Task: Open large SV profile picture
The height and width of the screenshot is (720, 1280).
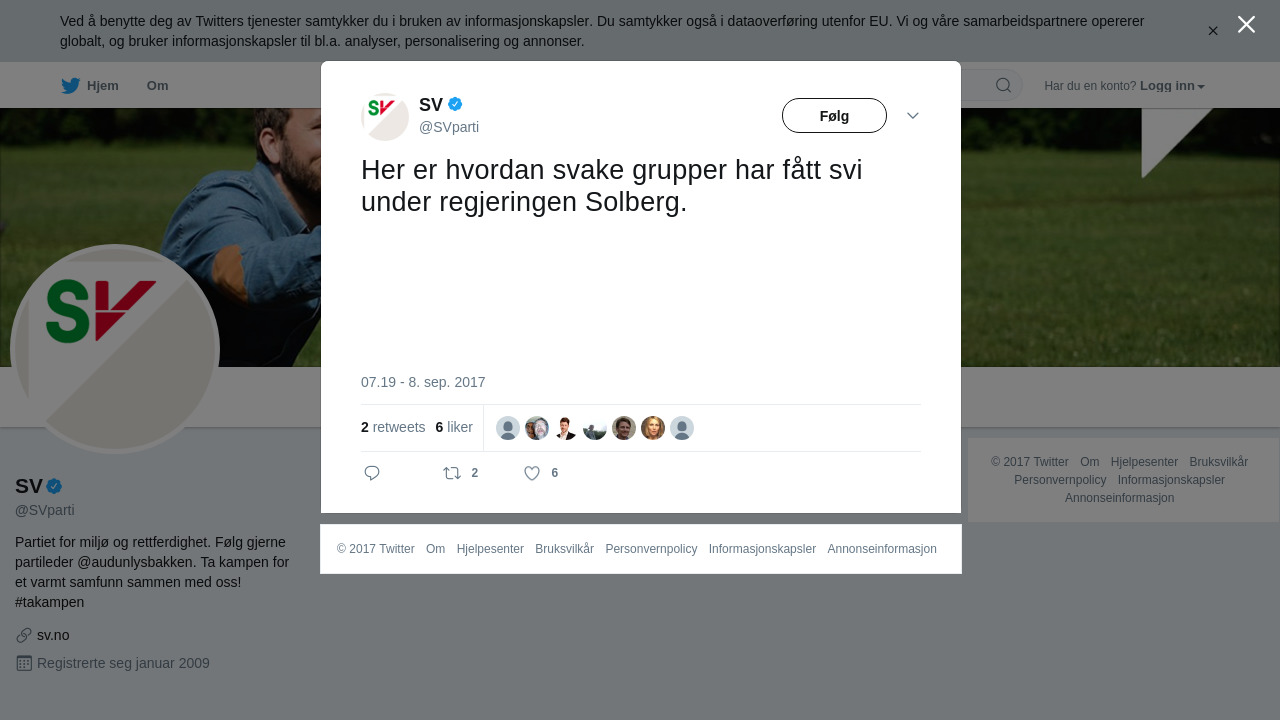Action: pyautogui.click(x=114, y=349)
